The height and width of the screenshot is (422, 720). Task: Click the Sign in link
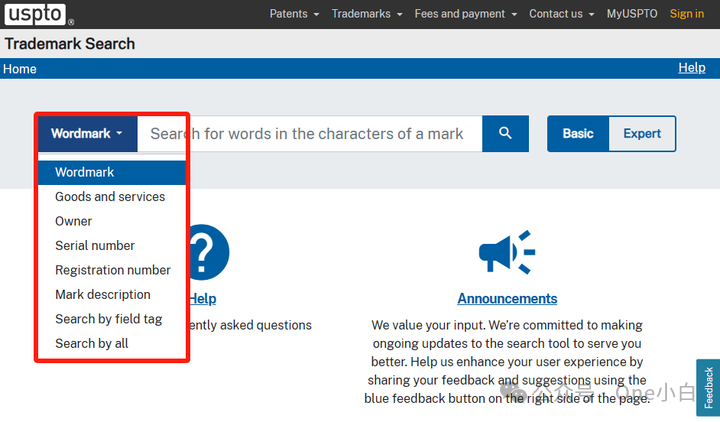(x=686, y=14)
